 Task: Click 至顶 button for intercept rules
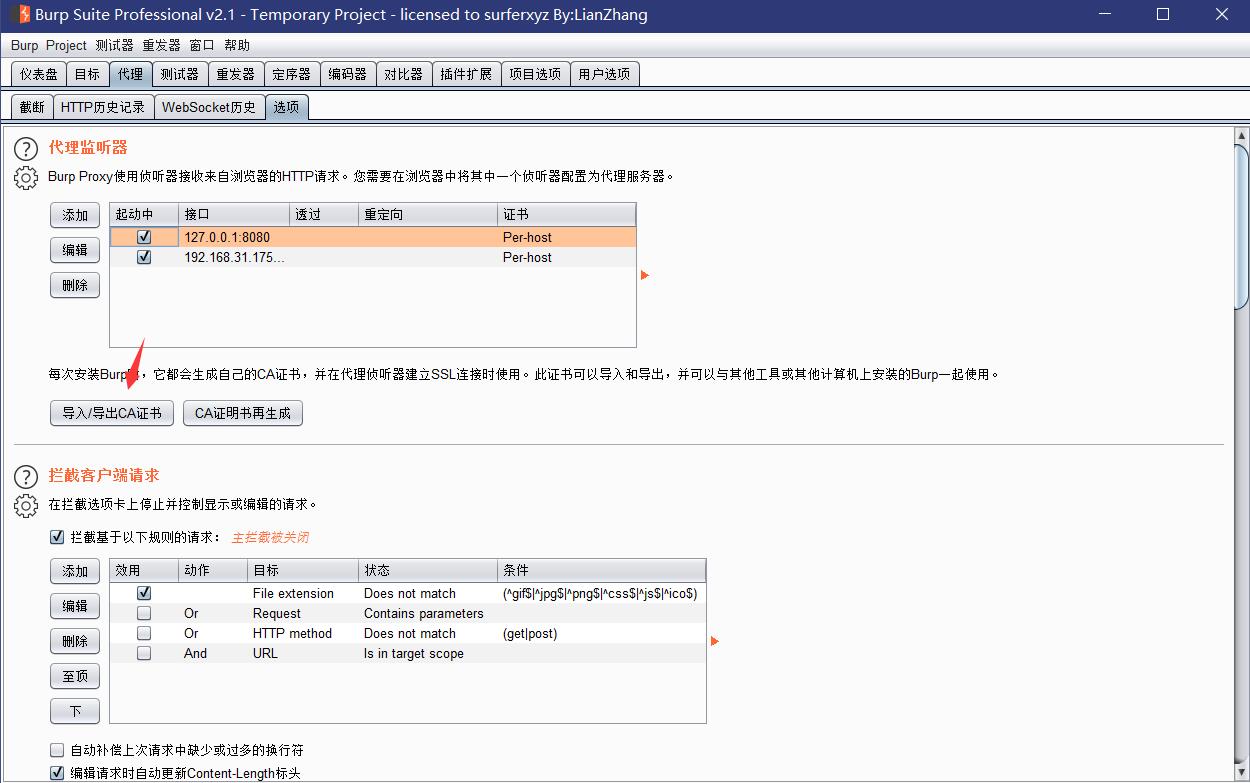pos(75,676)
